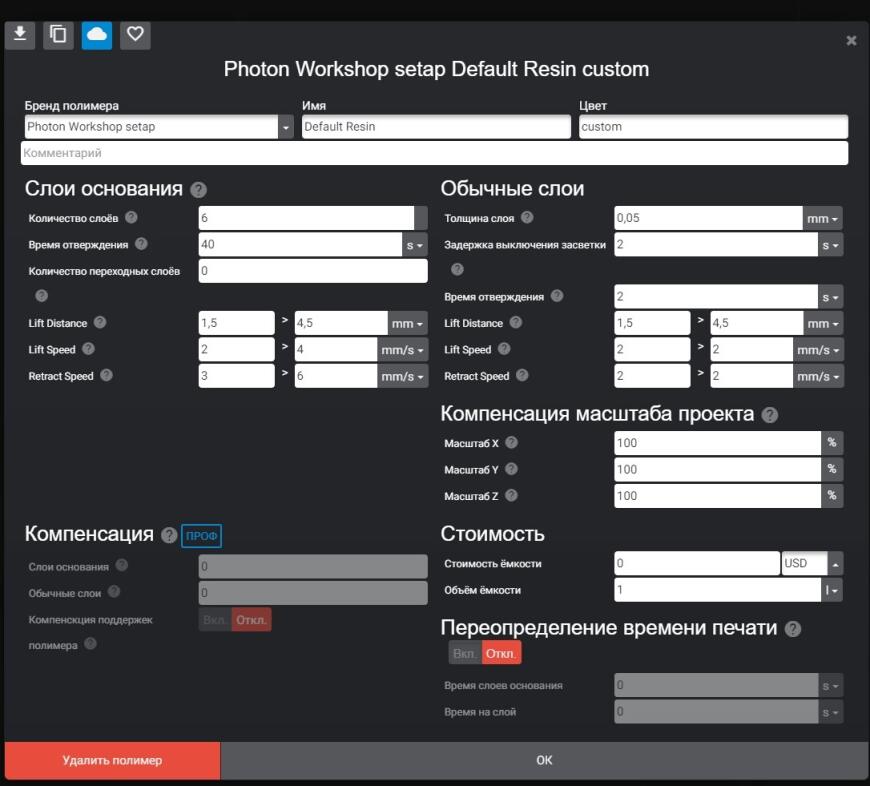Click bottom layers Lift Speed second field 4
This screenshot has width=870, height=786.
click(336, 349)
